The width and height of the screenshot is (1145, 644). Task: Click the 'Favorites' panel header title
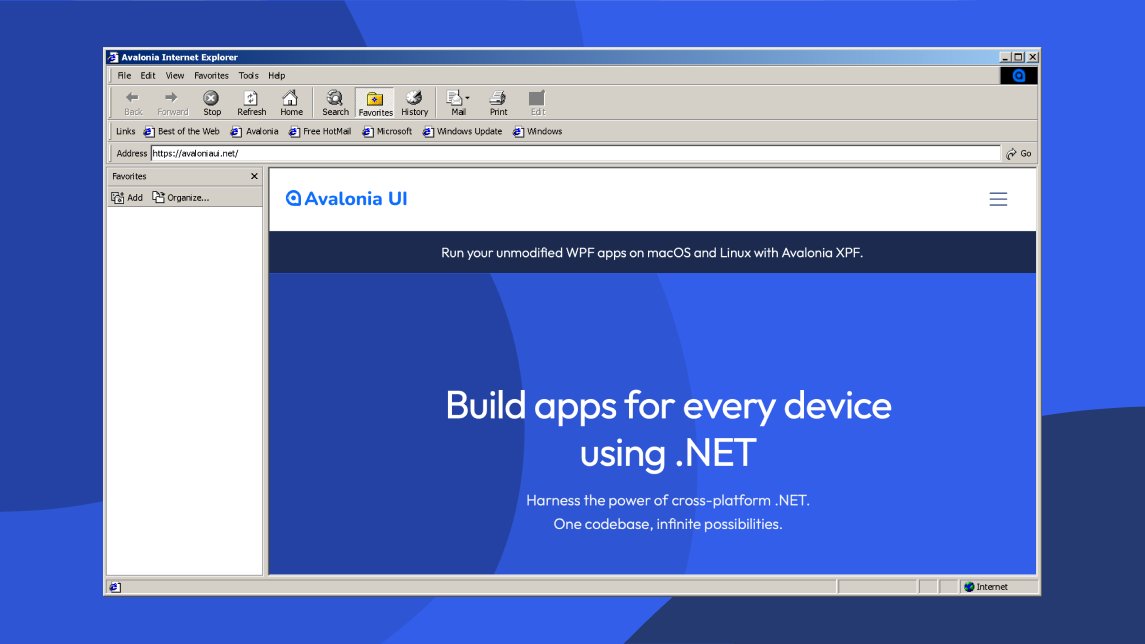(x=129, y=176)
